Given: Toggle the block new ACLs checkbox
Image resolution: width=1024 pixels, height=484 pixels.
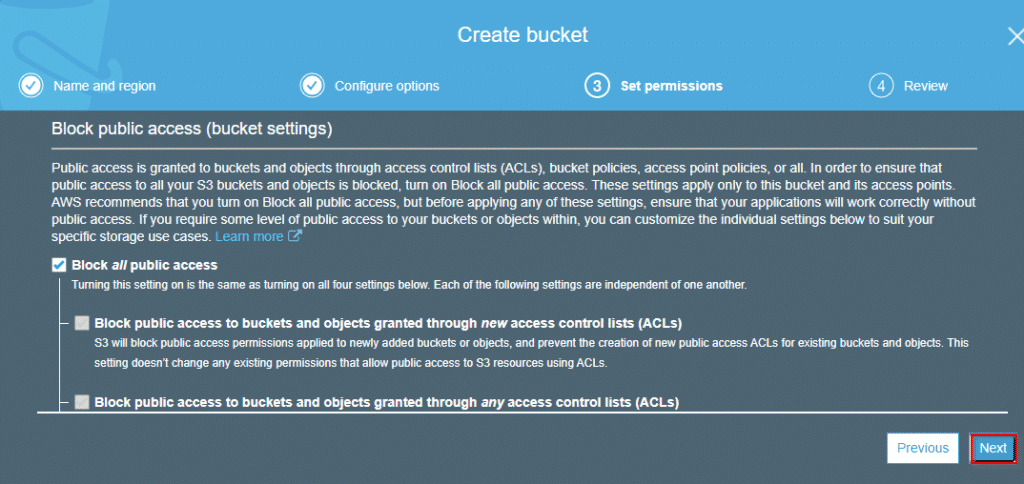Looking at the screenshot, I should tap(82, 323).
